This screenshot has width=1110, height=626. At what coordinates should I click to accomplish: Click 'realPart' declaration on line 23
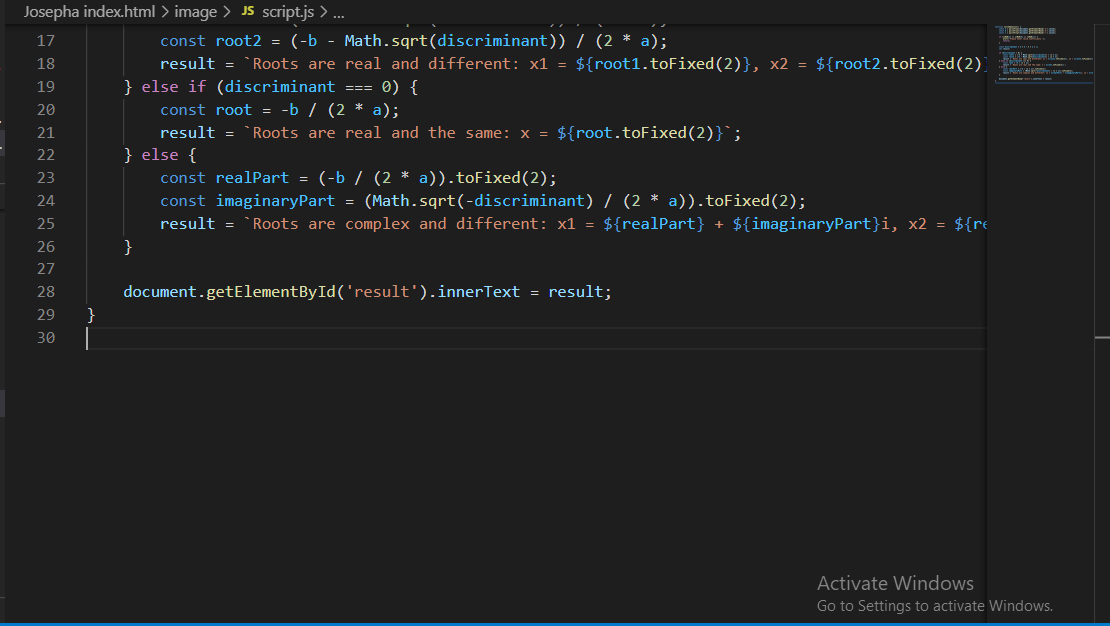[252, 178]
